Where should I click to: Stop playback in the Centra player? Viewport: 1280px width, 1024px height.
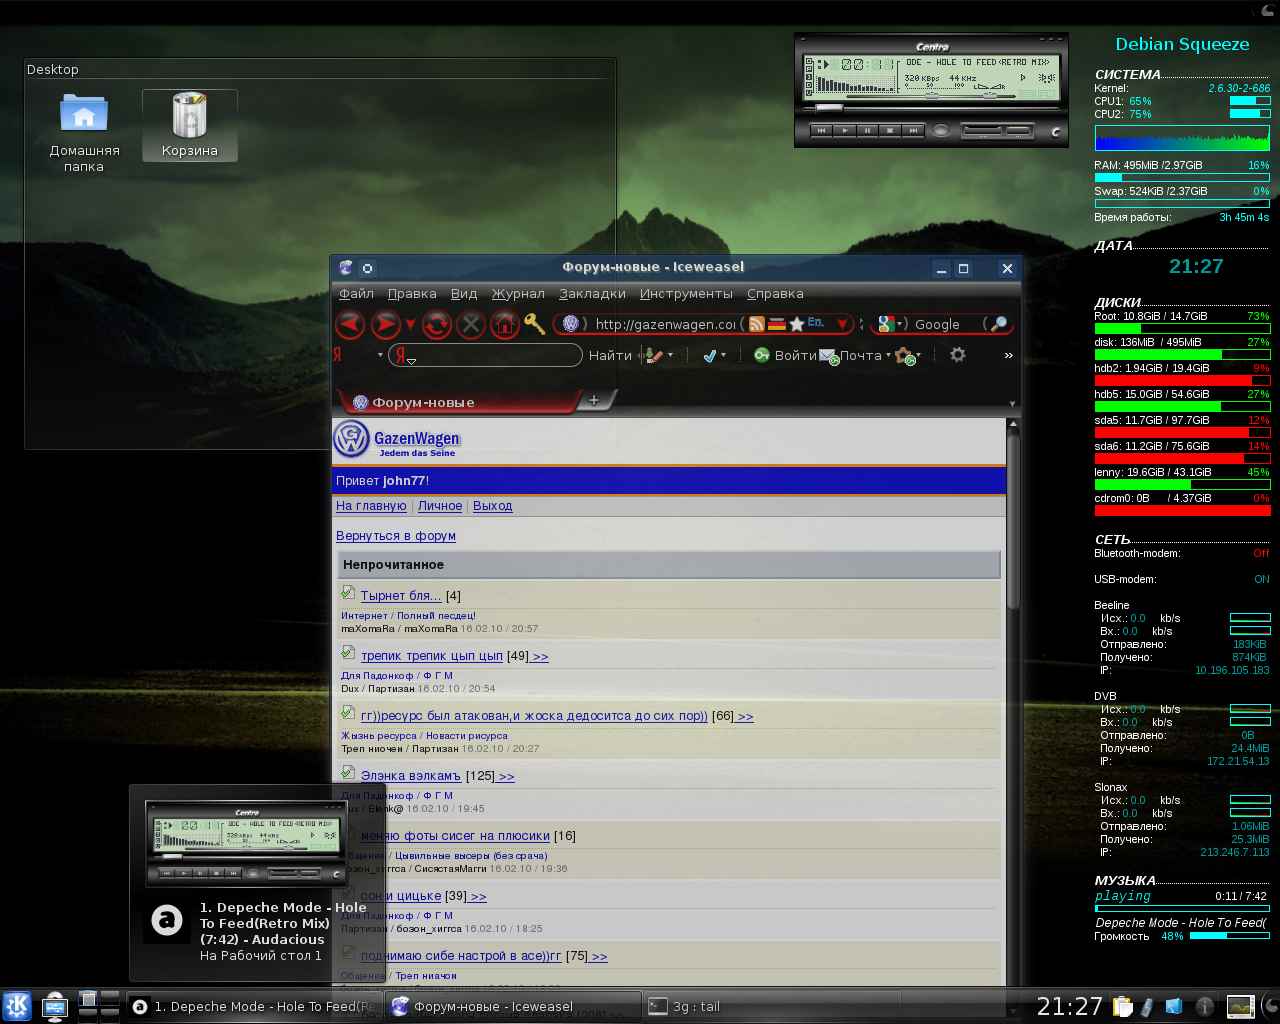coord(890,130)
